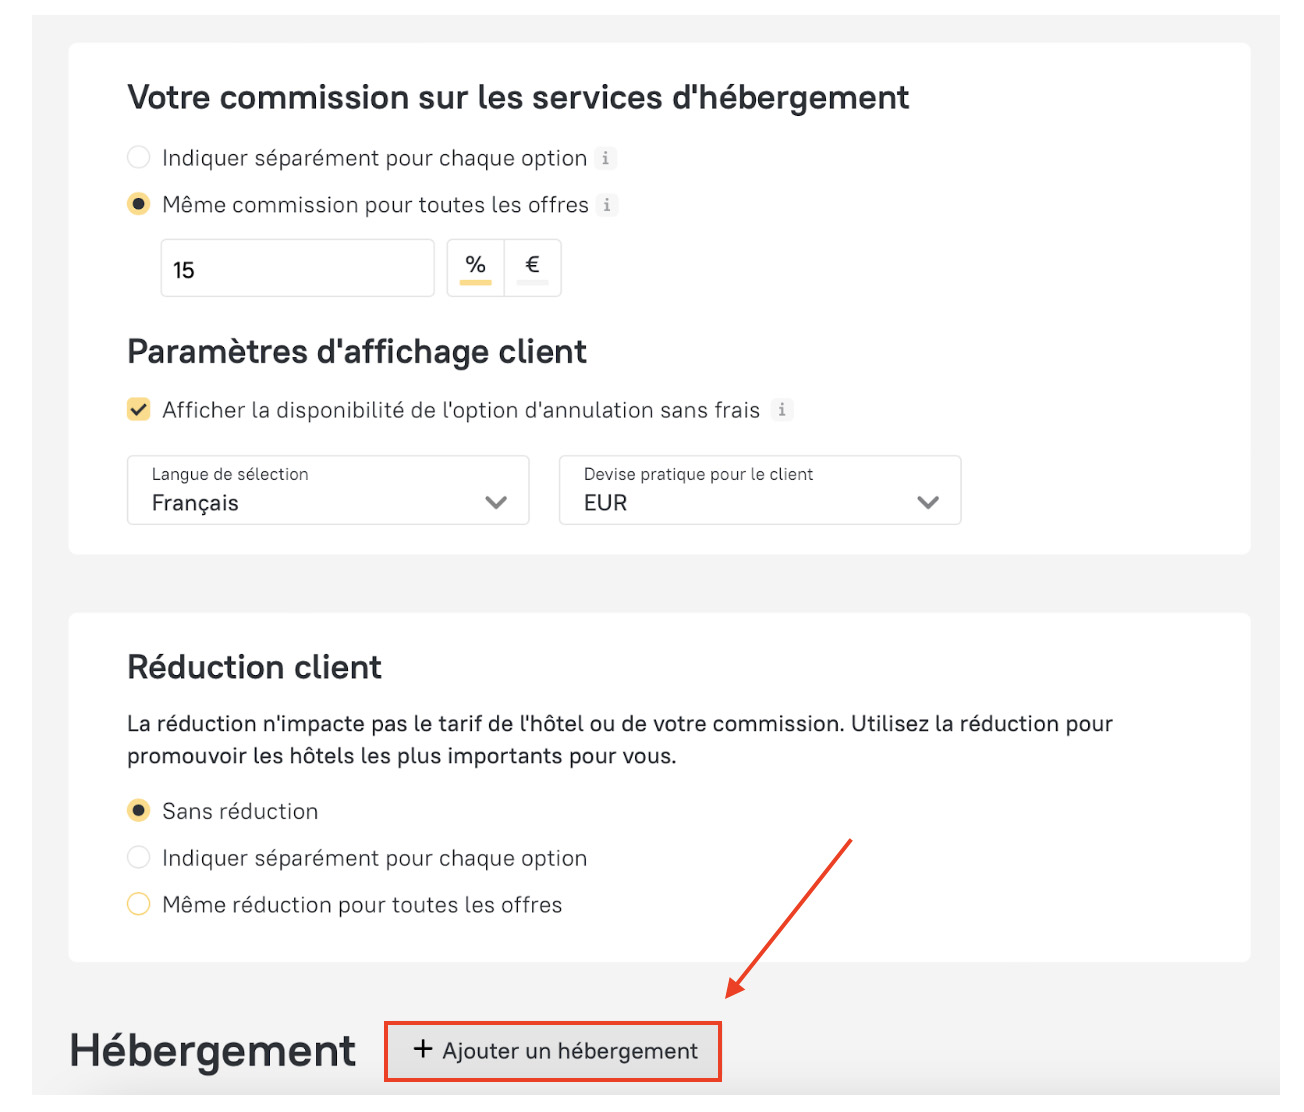The image size is (1304, 1112).
Task: Click chevron arrow of the EUR selector
Action: 928,502
